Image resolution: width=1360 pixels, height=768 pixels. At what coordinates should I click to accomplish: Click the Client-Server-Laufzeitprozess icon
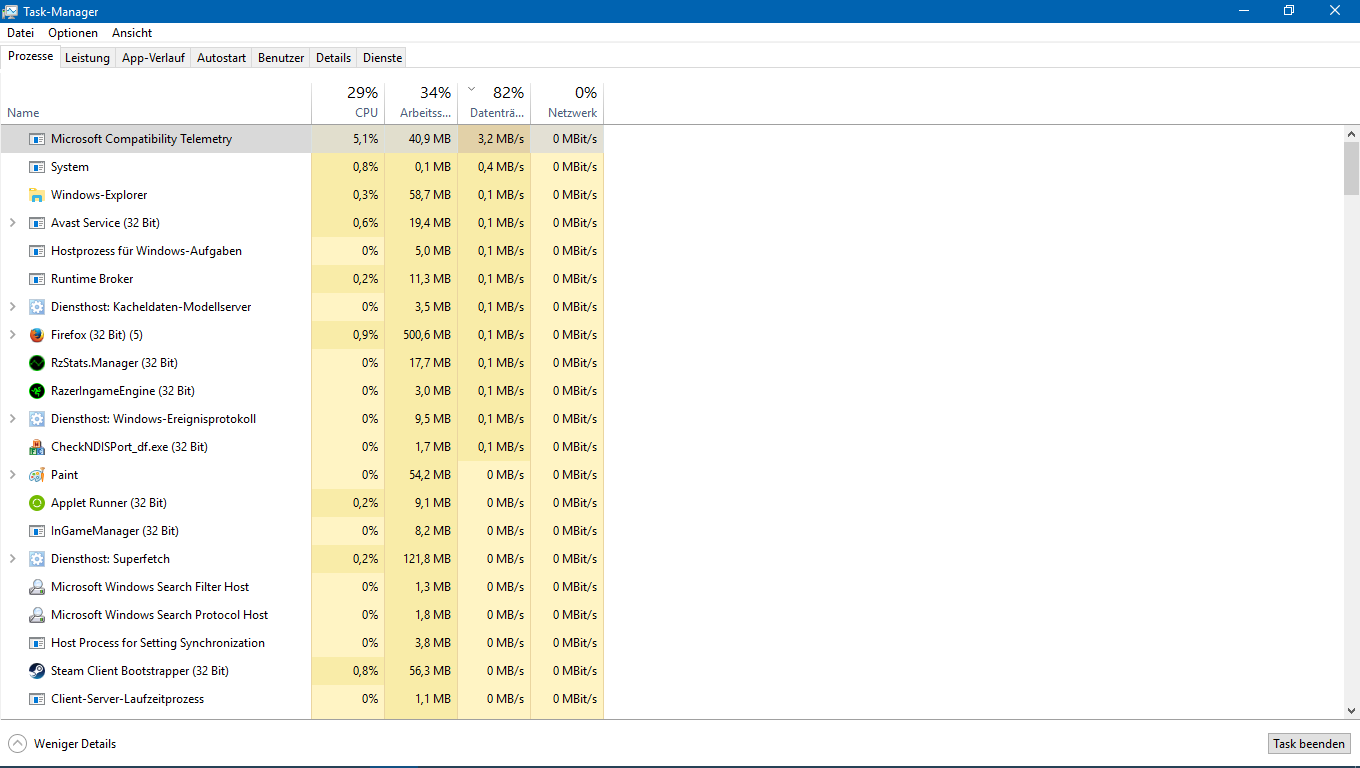(x=37, y=699)
